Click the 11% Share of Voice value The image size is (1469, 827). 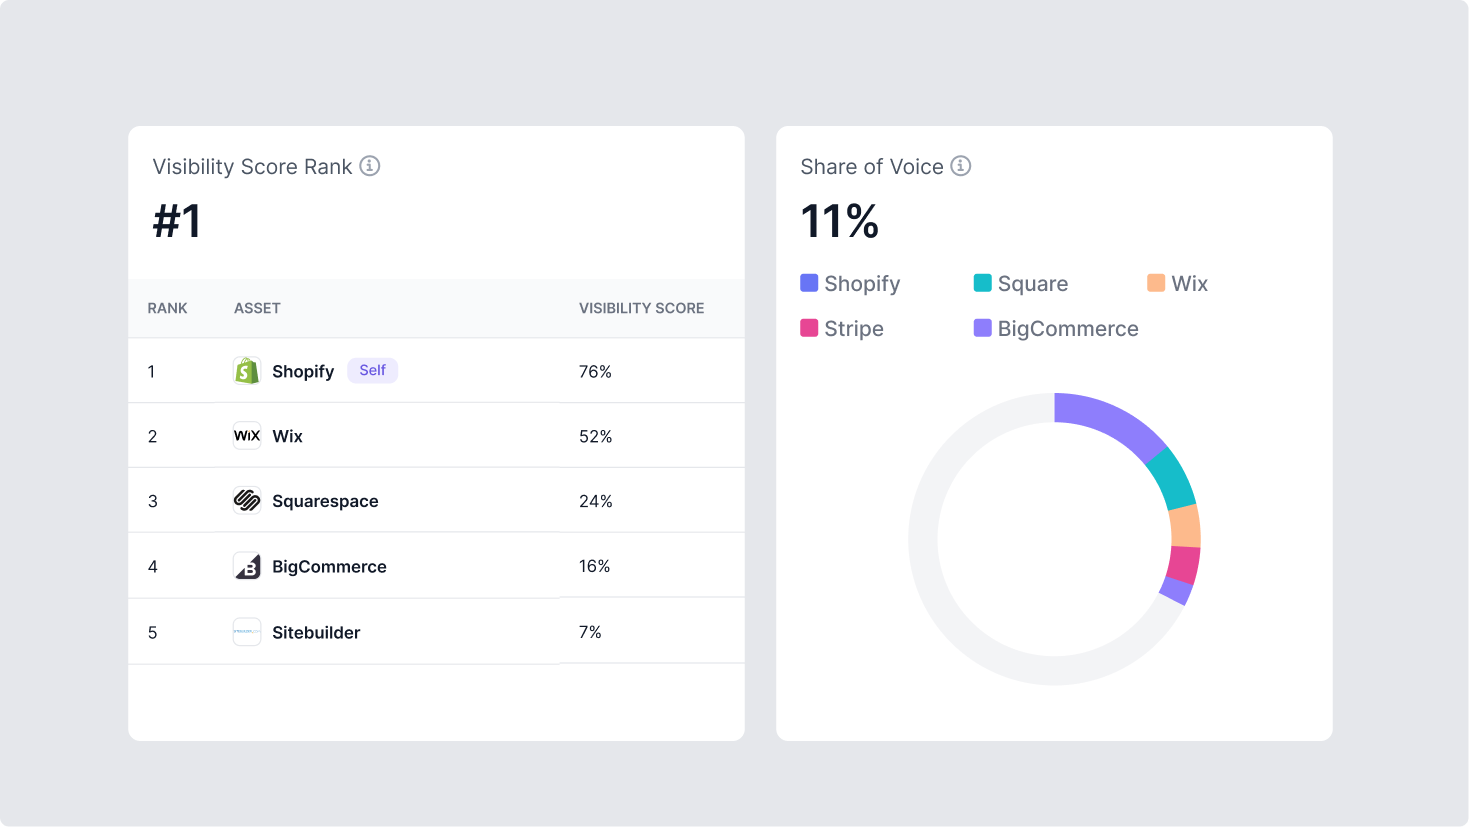(839, 220)
